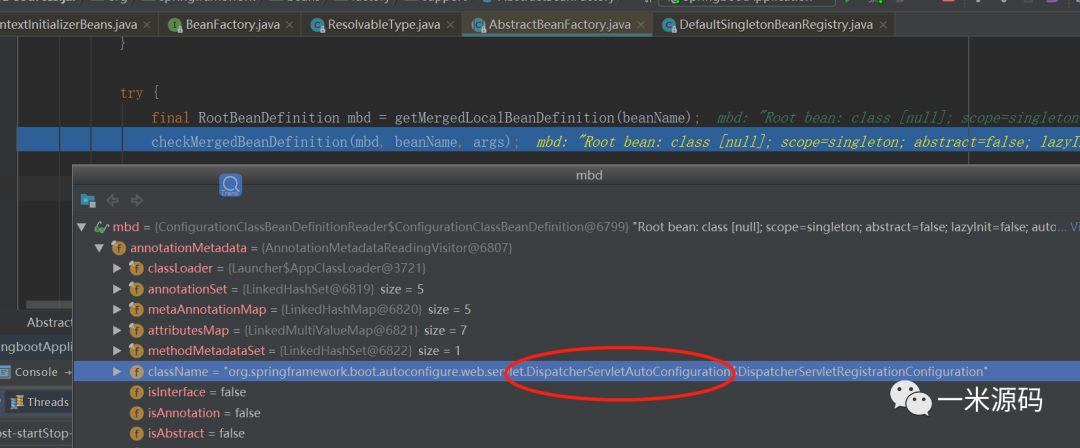The height and width of the screenshot is (448, 1080).
Task: Select the mbd ConfigurationClassBeanDefinition@6799 root row
Action: coord(577,227)
